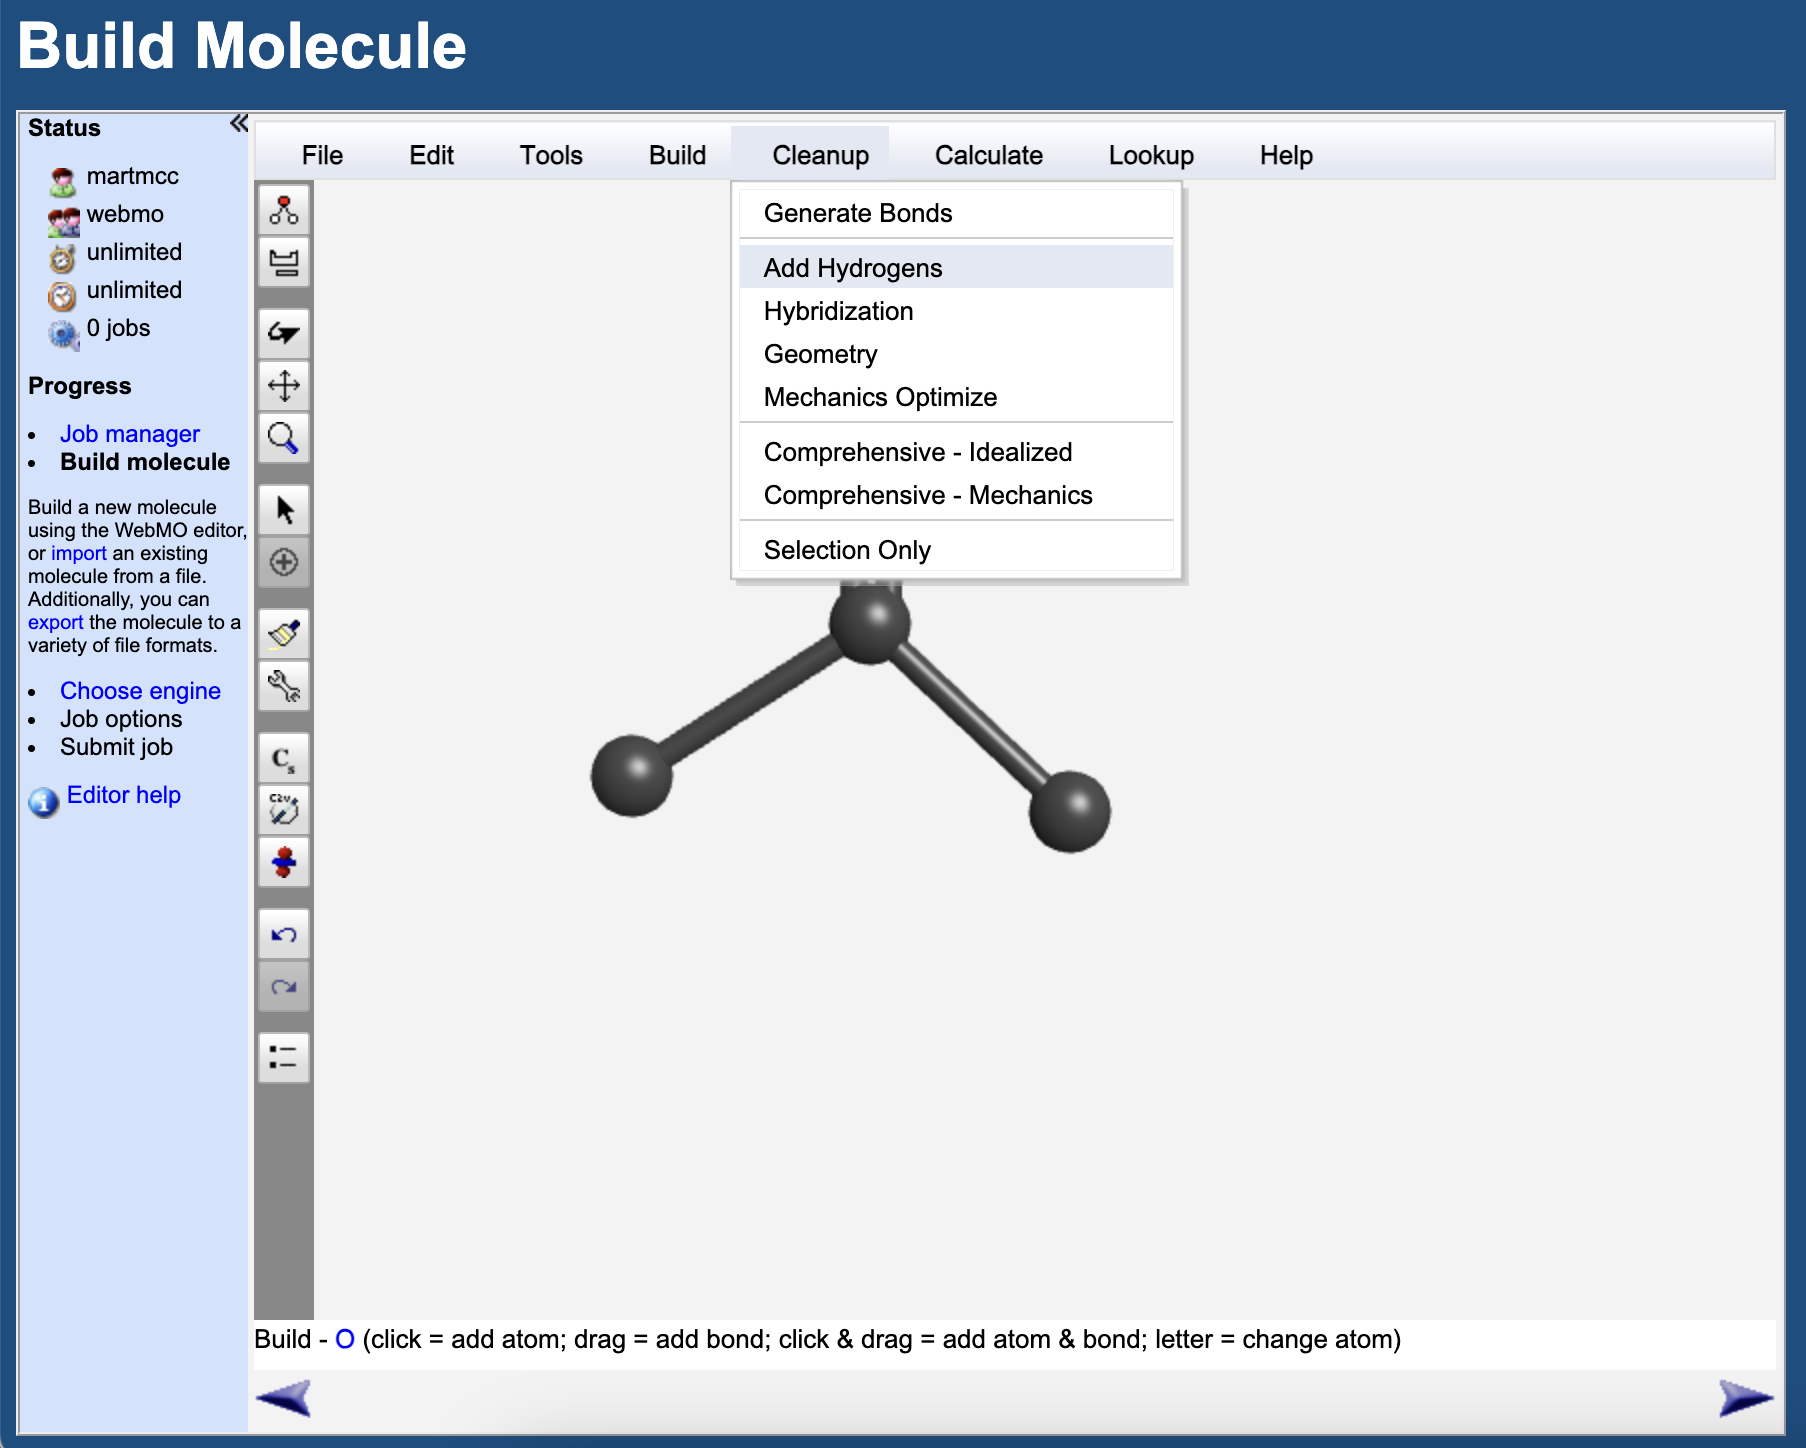Click the symmetry axis icon
Image resolution: width=1806 pixels, height=1448 pixels.
[283, 861]
